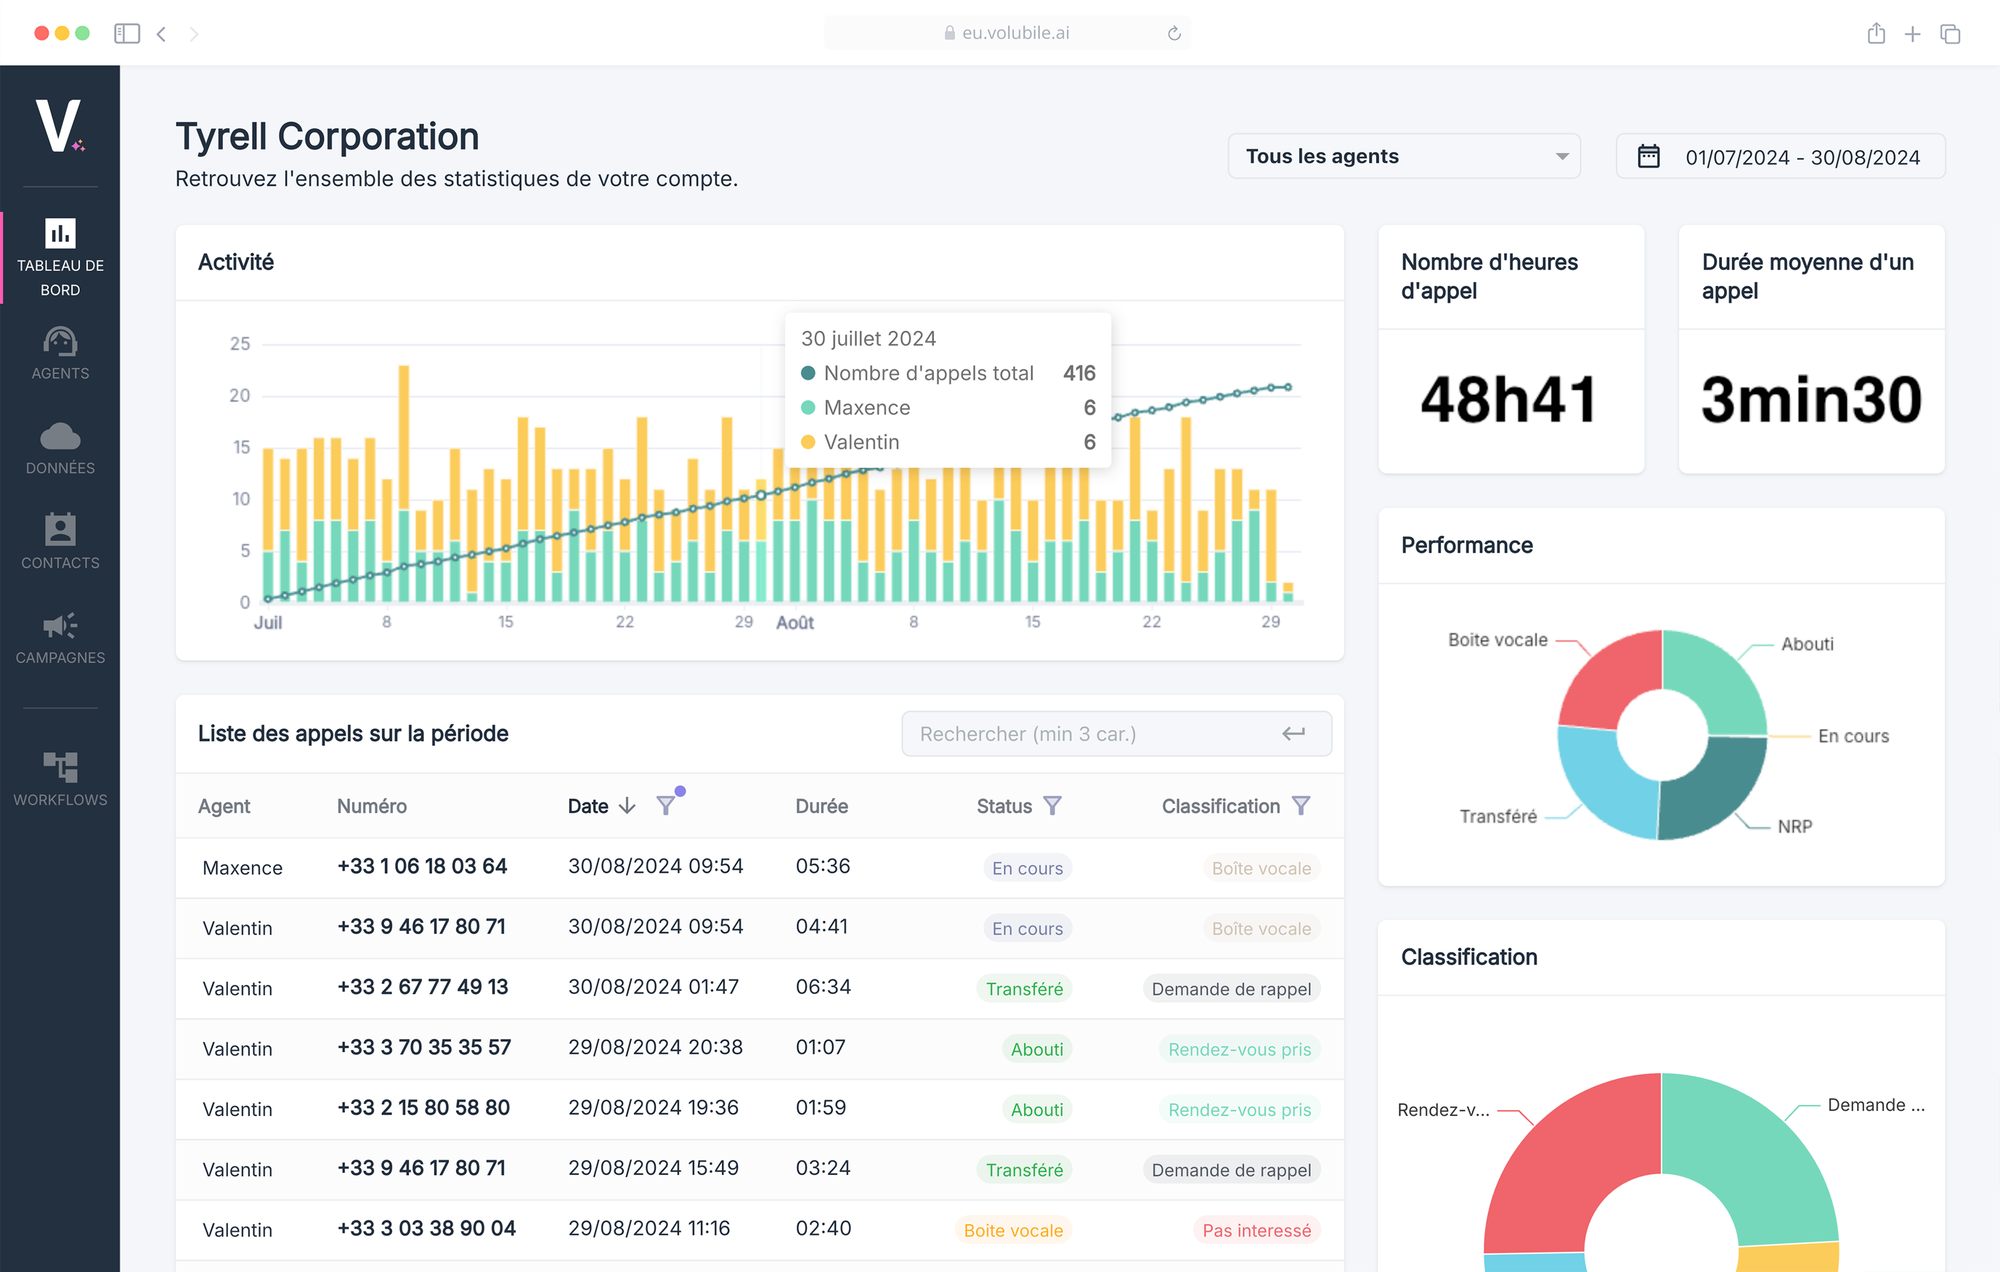2000x1272 pixels.
Task: Open Campagnes megaphone icon
Action: pos(60,626)
